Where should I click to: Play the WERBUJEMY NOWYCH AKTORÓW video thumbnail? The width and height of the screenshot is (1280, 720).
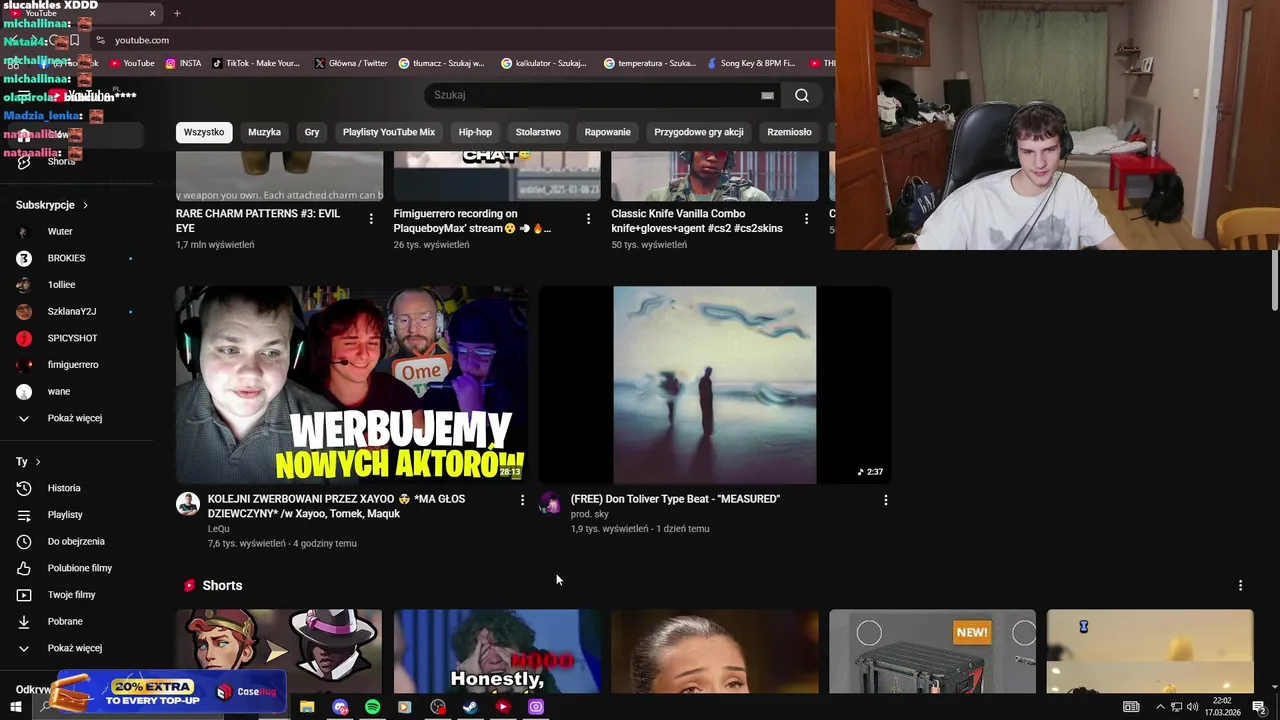(x=352, y=385)
